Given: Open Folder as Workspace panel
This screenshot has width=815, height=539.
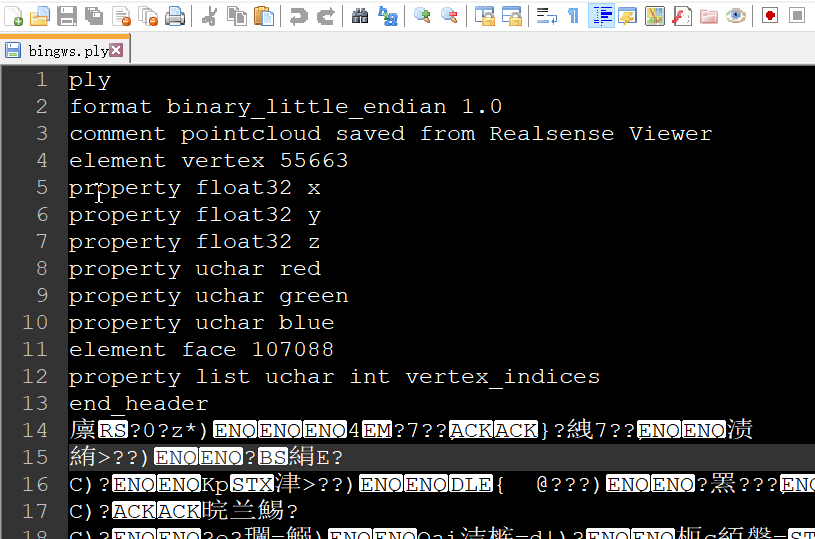Looking at the screenshot, I should coord(709,16).
